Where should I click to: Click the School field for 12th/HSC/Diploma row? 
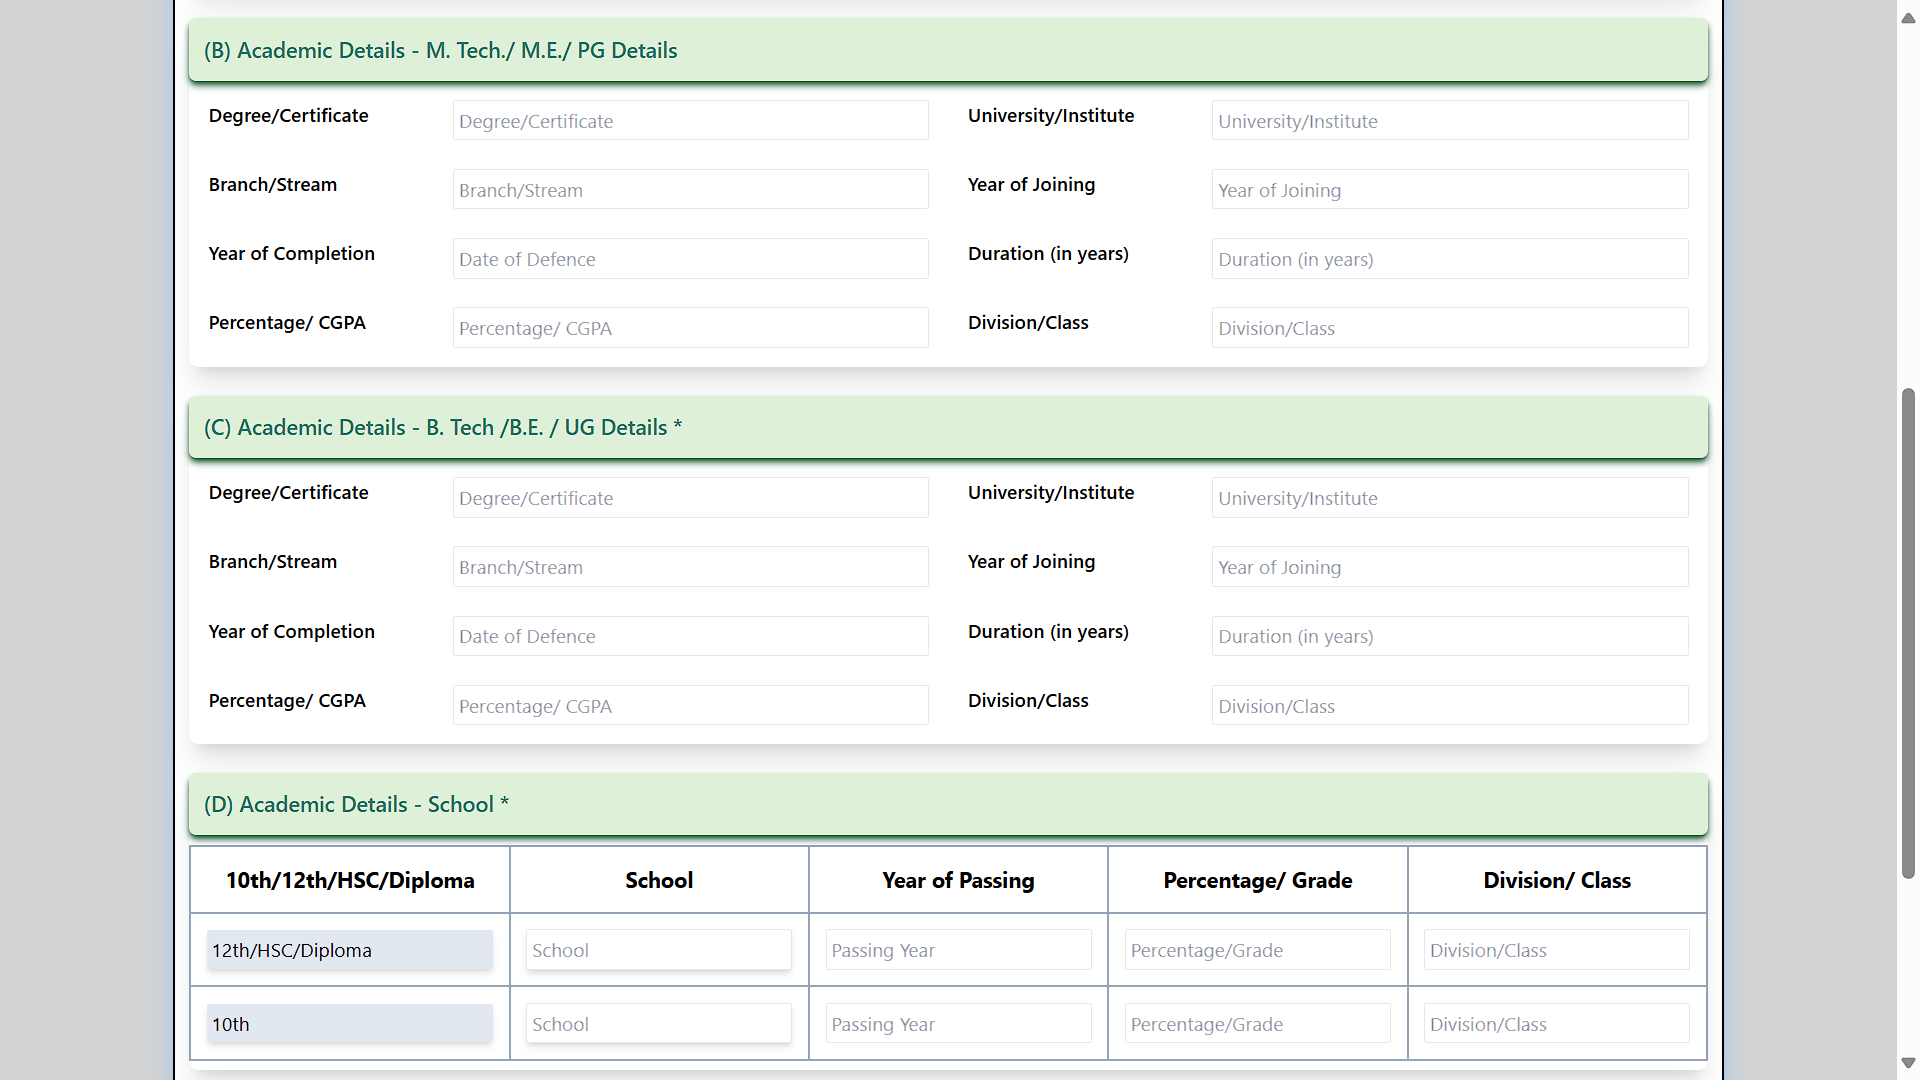[x=658, y=949]
